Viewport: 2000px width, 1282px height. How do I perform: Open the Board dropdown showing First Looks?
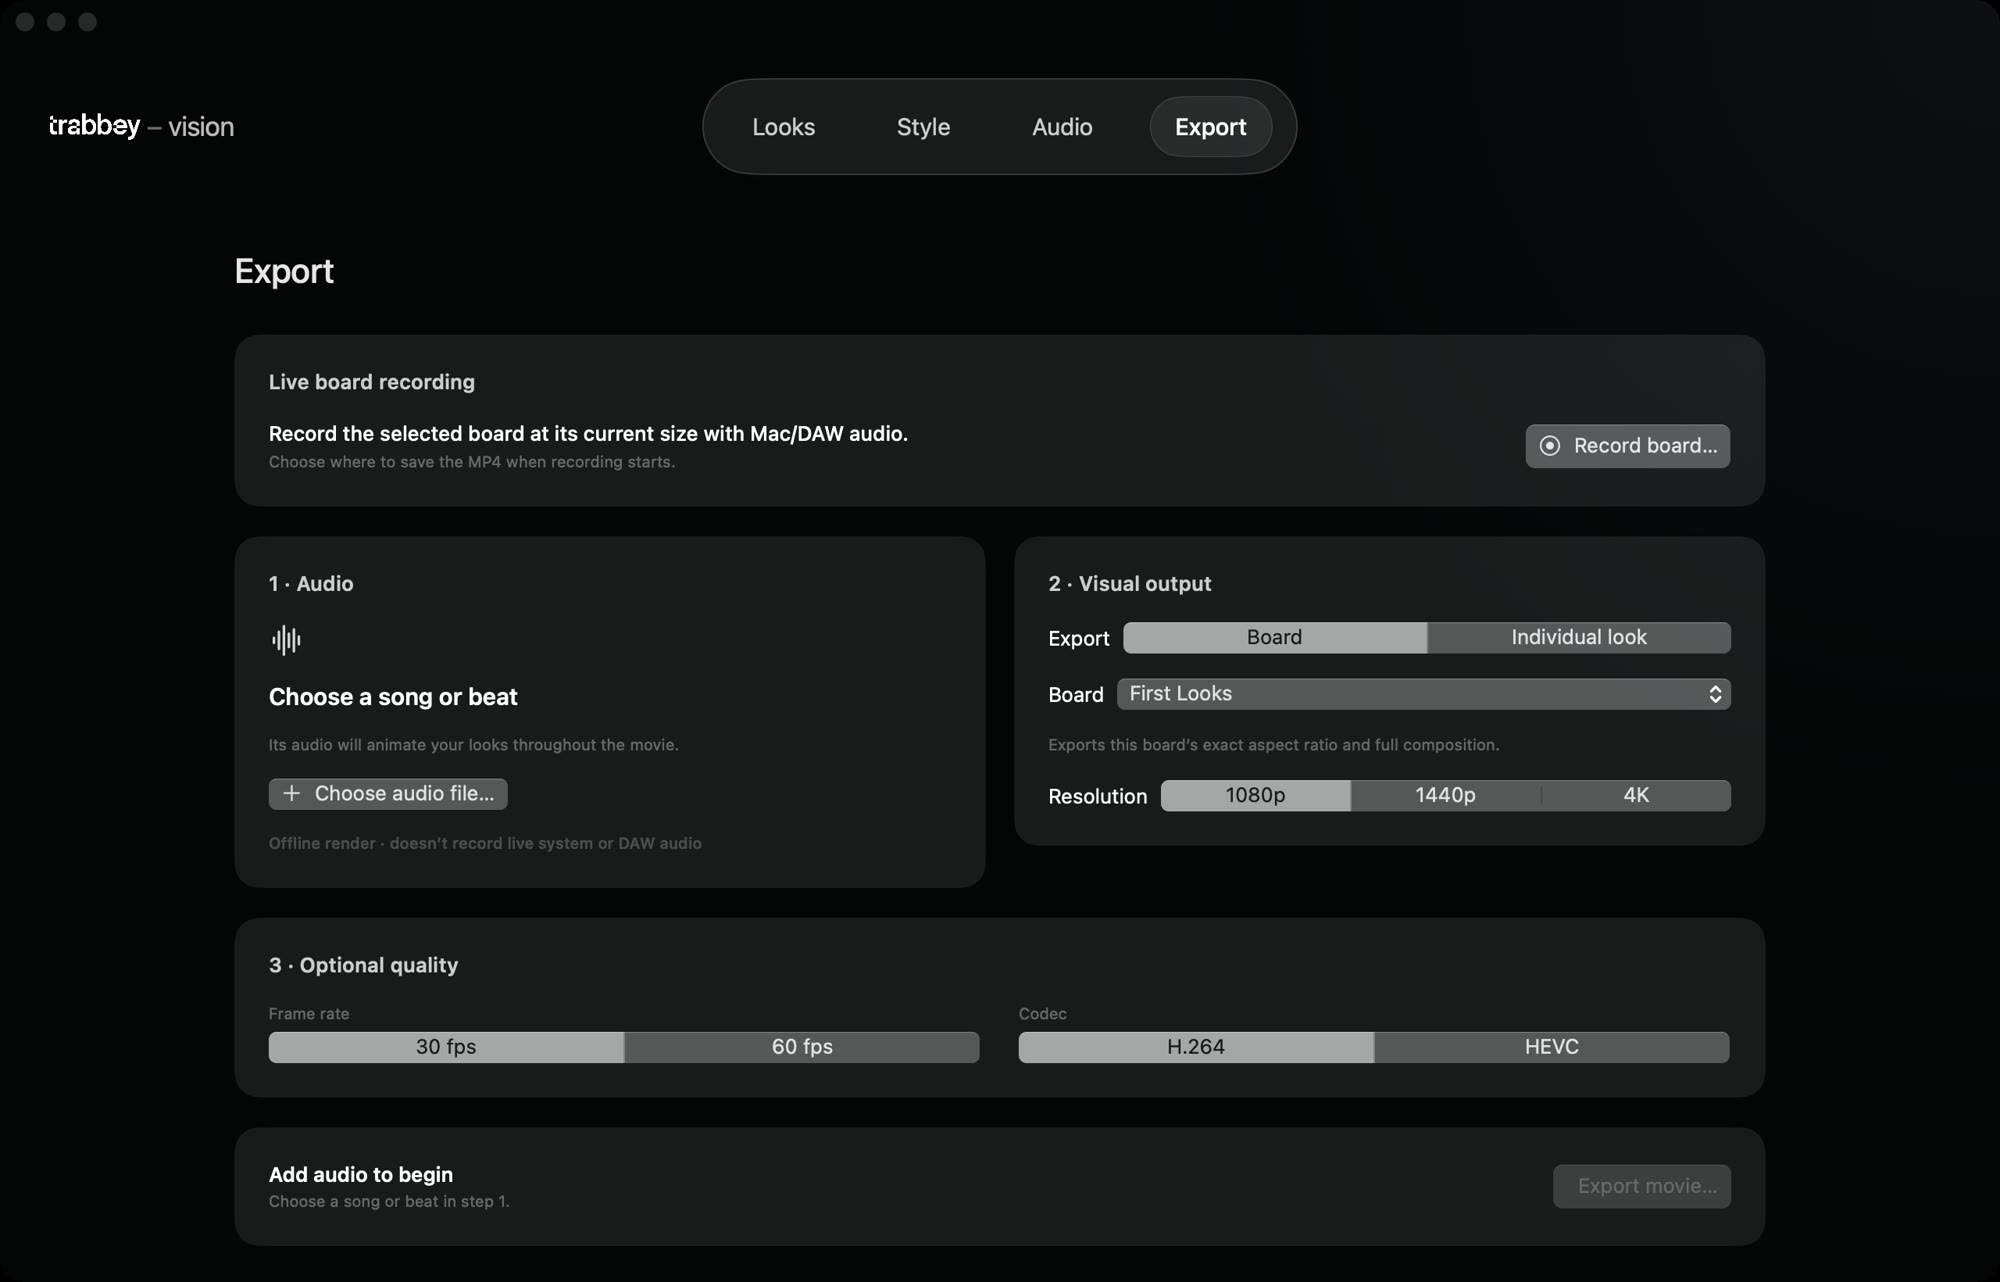[1423, 694]
